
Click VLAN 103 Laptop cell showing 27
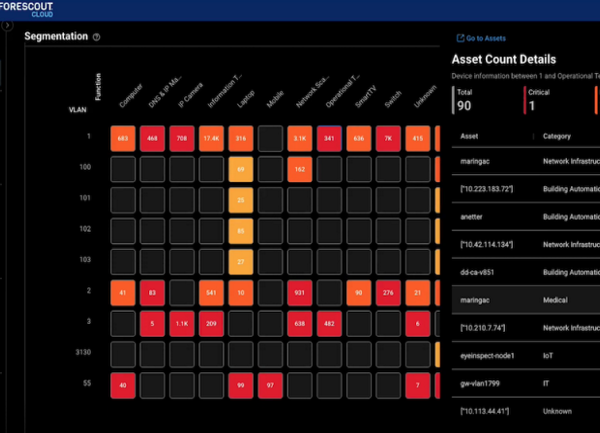click(240, 261)
